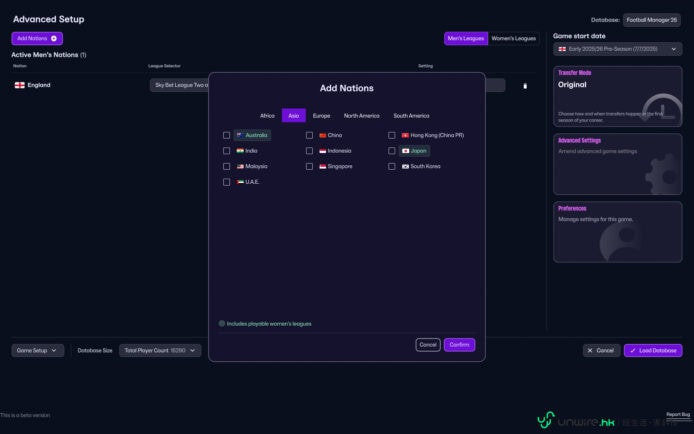Screen dimensions: 694x434
Task: Open the Total Player Count dropdown
Action: tap(160, 350)
